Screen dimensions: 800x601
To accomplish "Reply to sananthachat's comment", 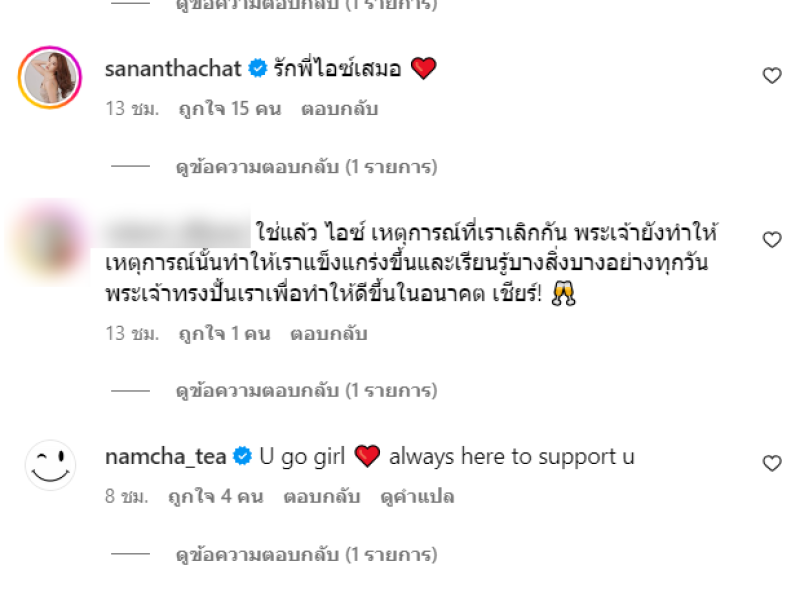I will pyautogui.click(x=339, y=109).
